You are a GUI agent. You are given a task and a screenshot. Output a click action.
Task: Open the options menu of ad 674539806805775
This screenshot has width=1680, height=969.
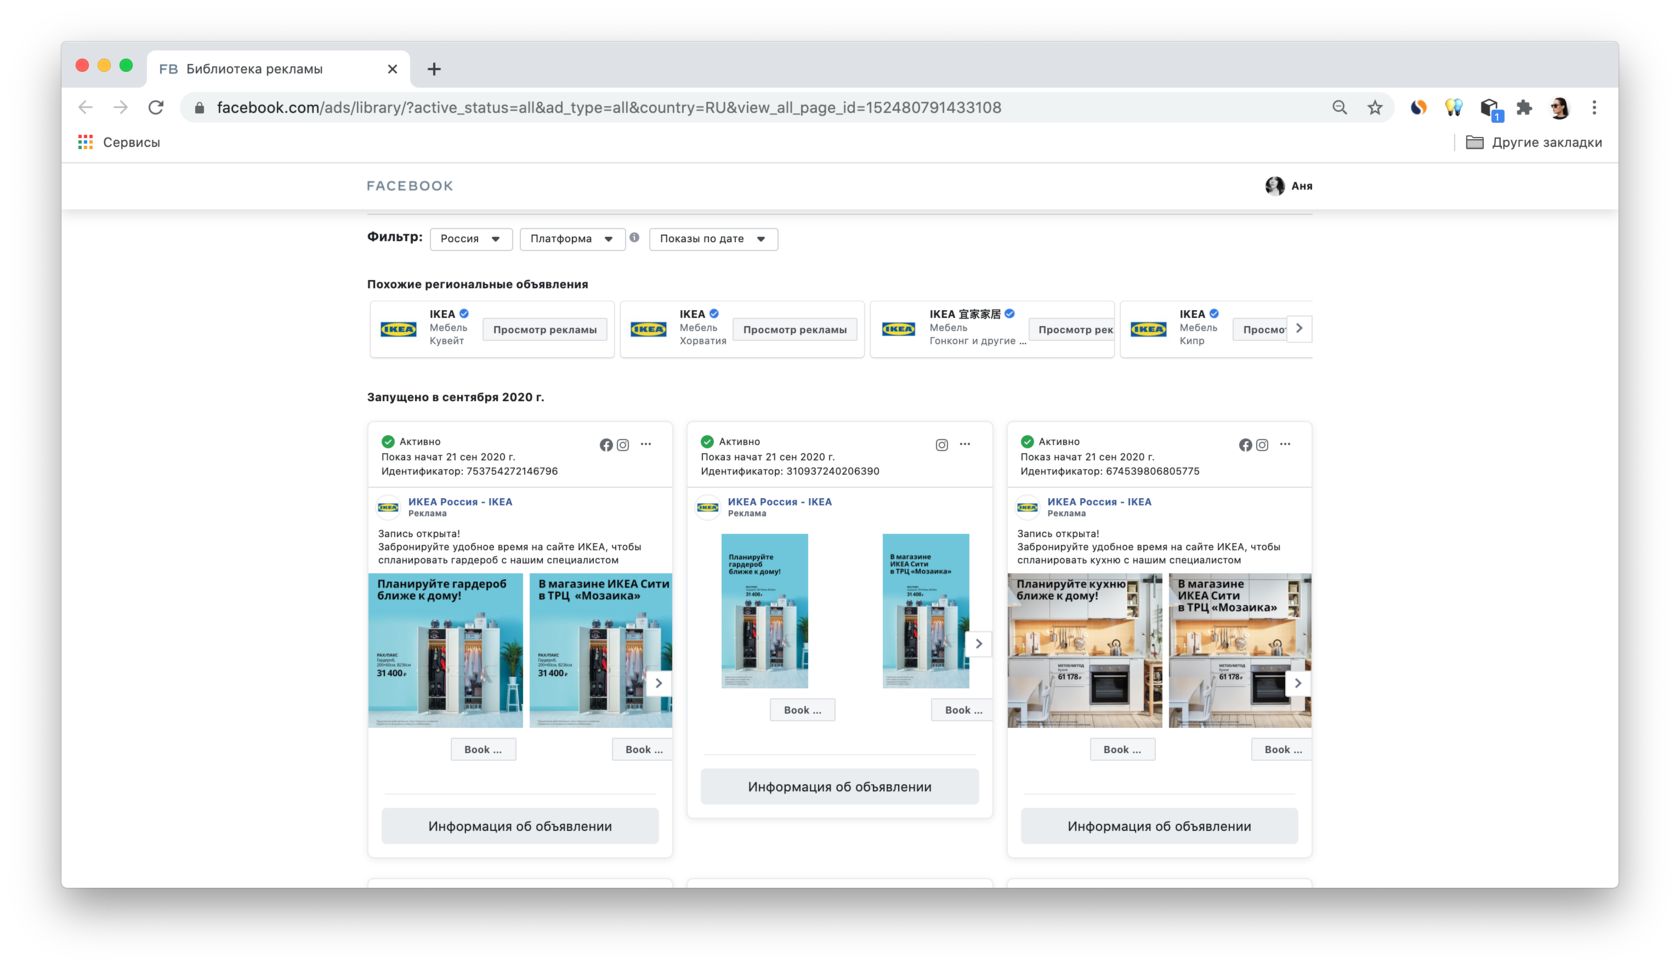pos(1285,444)
